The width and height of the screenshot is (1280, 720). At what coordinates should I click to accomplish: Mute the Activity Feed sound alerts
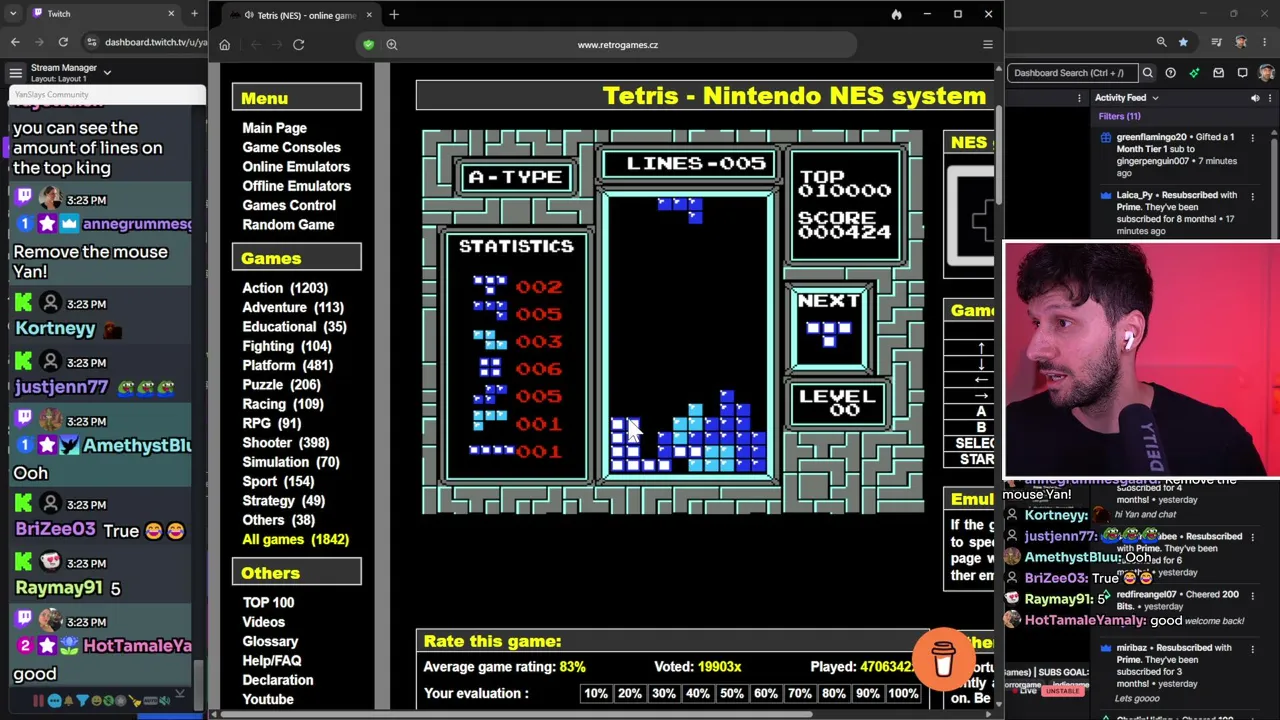click(x=1255, y=98)
